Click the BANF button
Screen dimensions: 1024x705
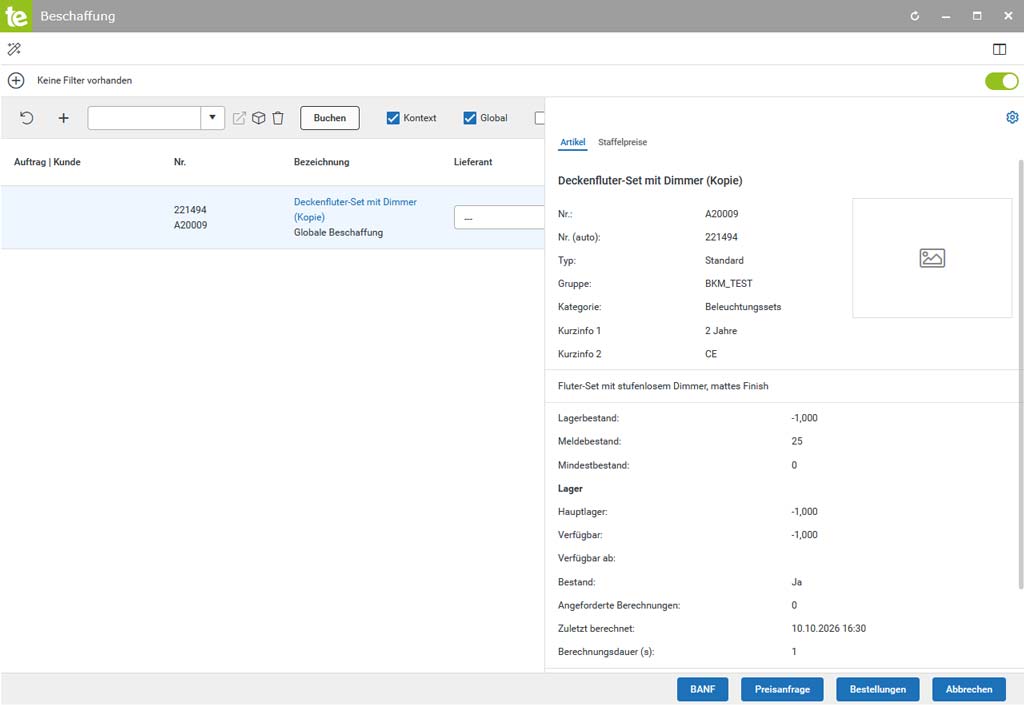[703, 689]
